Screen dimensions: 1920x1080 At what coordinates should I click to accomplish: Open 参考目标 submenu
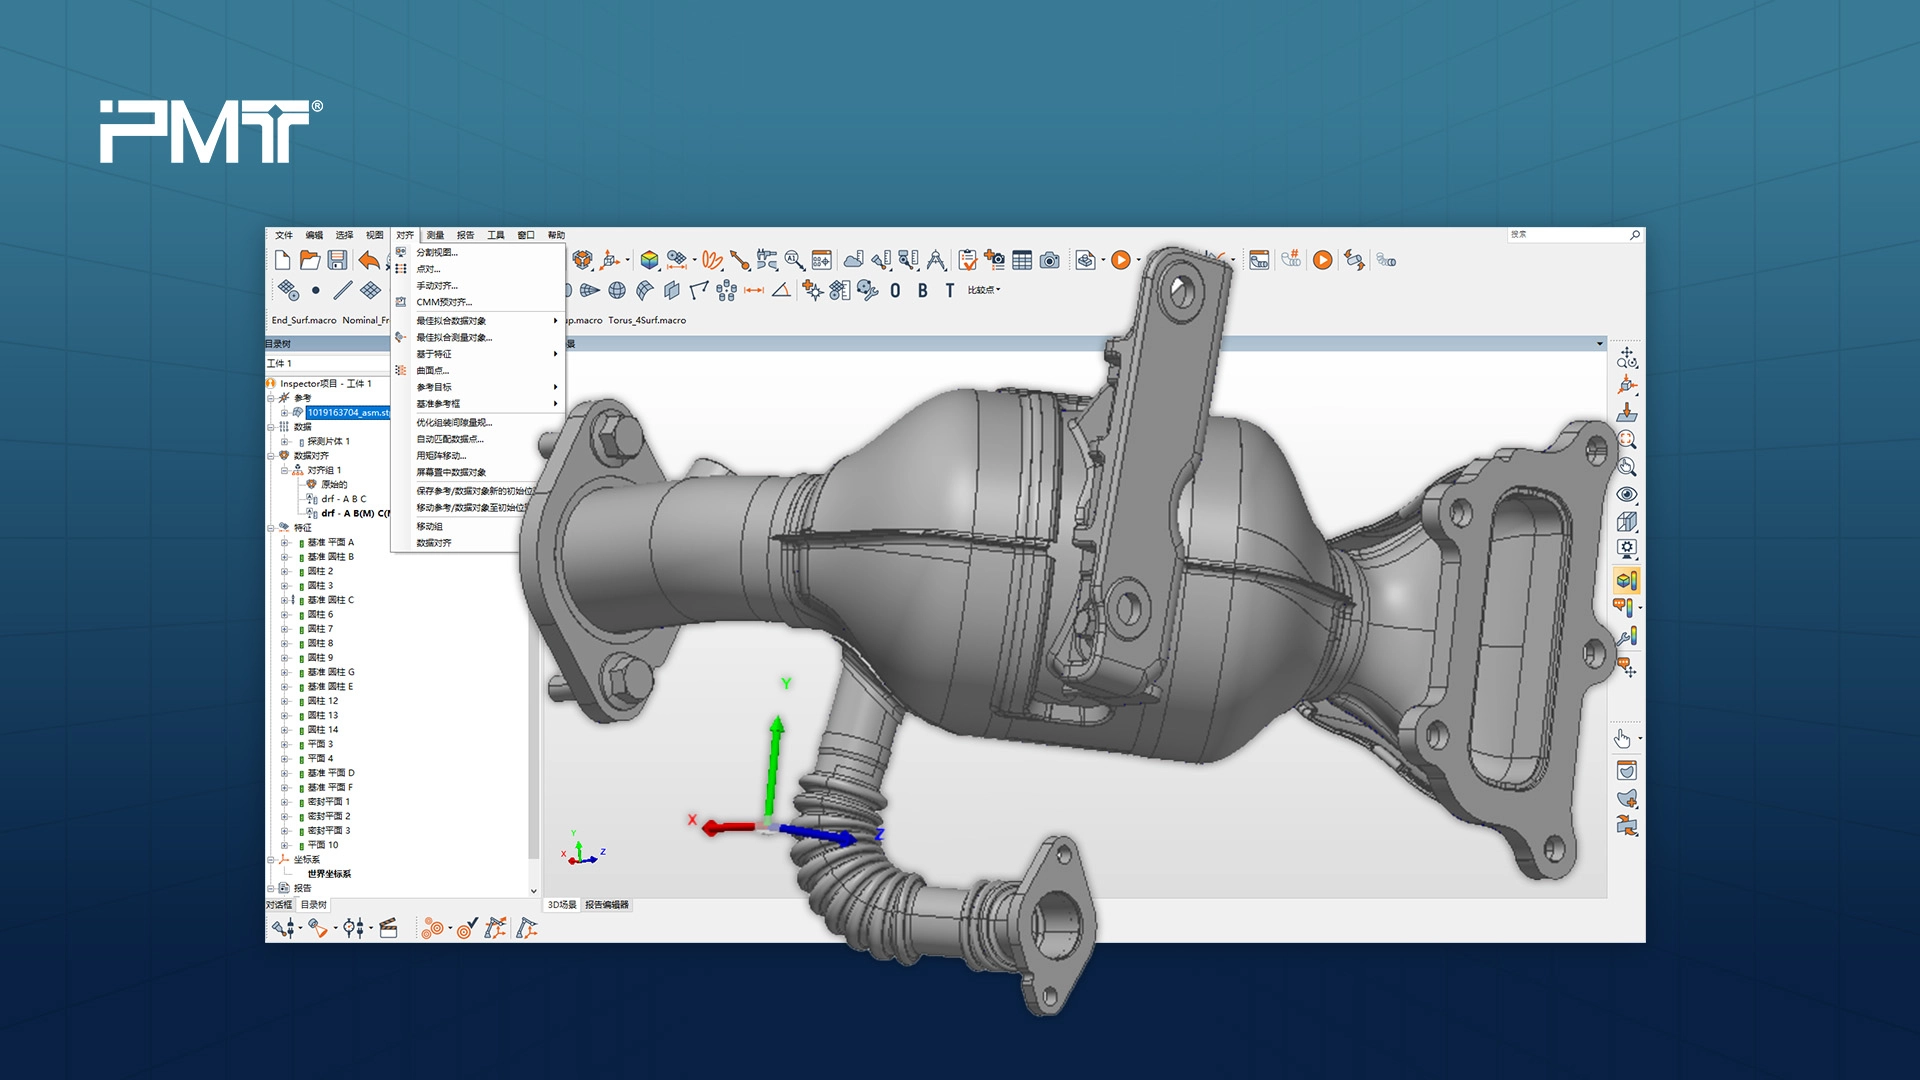click(478, 387)
